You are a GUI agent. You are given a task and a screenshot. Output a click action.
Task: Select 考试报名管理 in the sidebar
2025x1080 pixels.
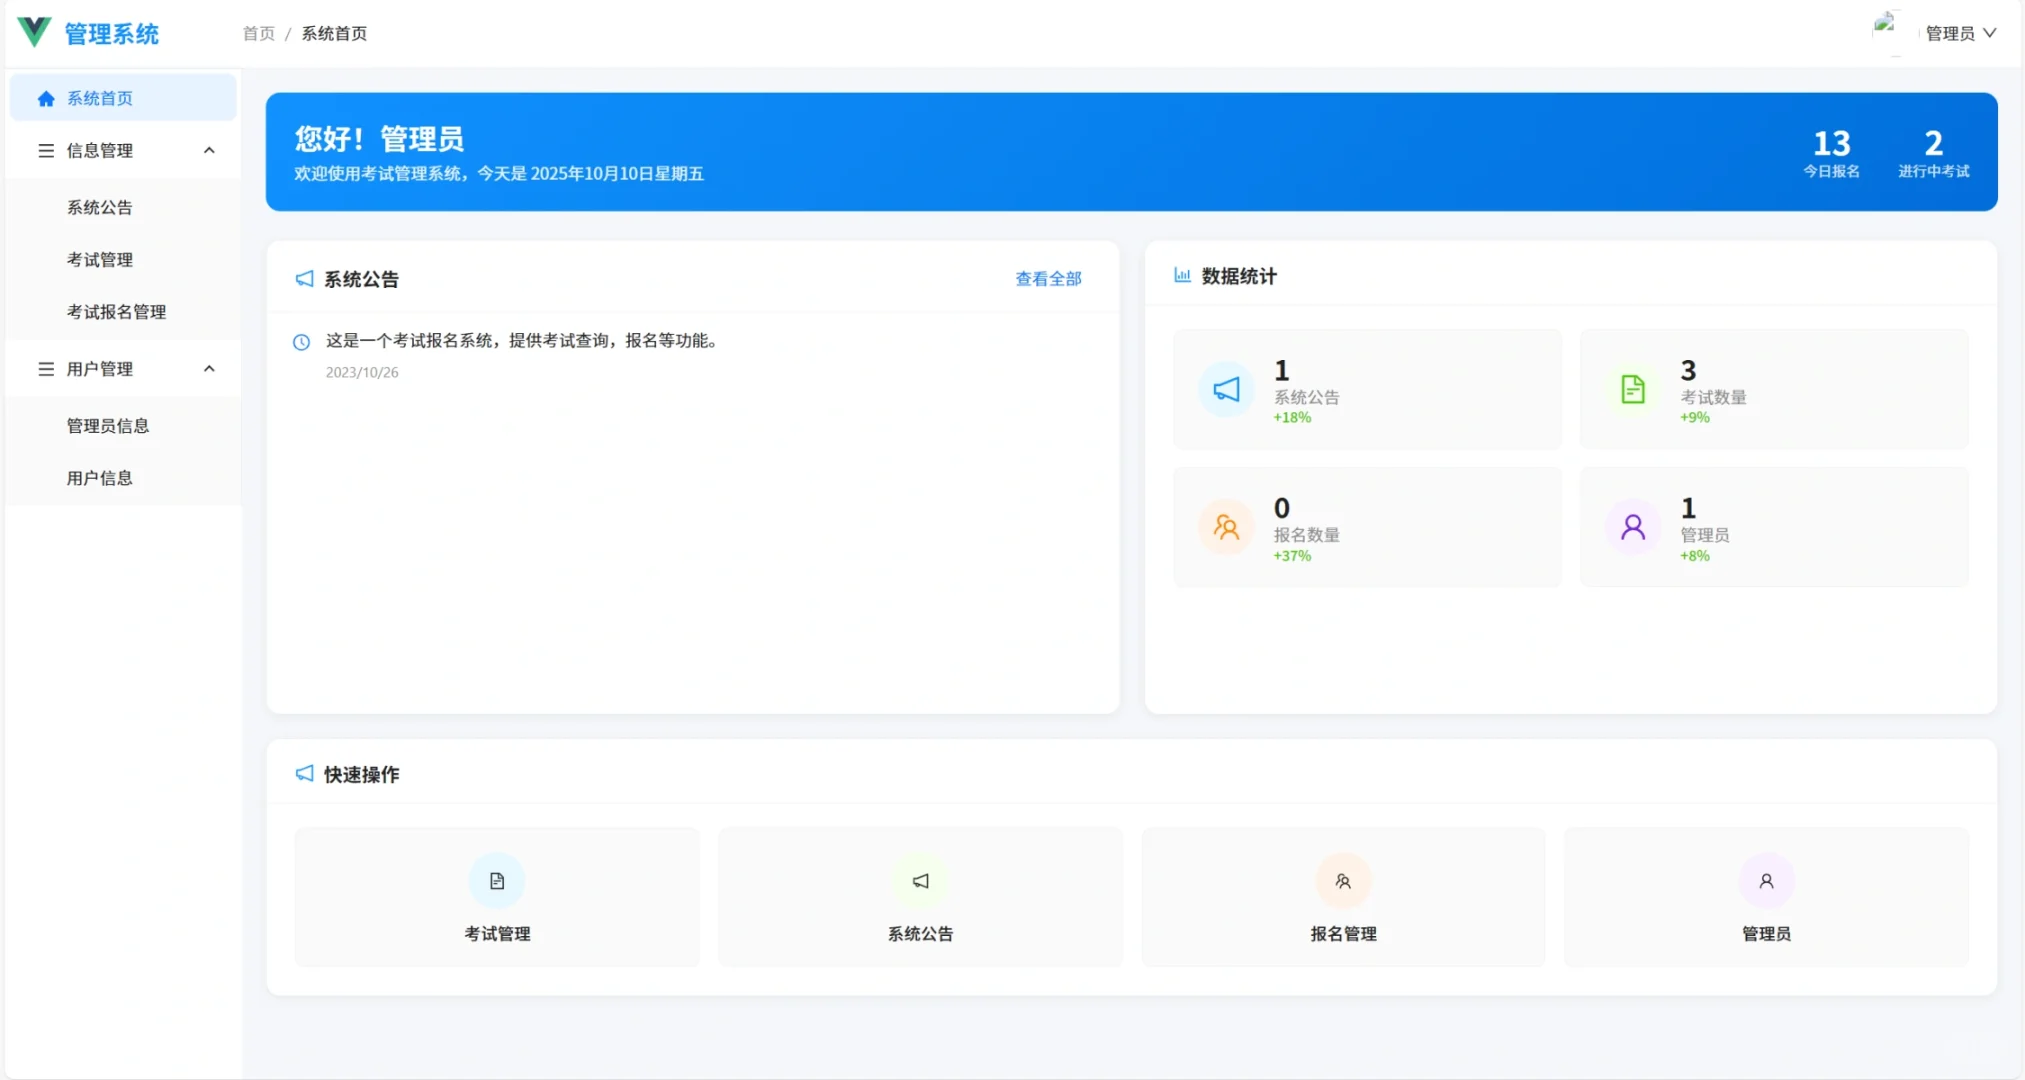(x=115, y=311)
